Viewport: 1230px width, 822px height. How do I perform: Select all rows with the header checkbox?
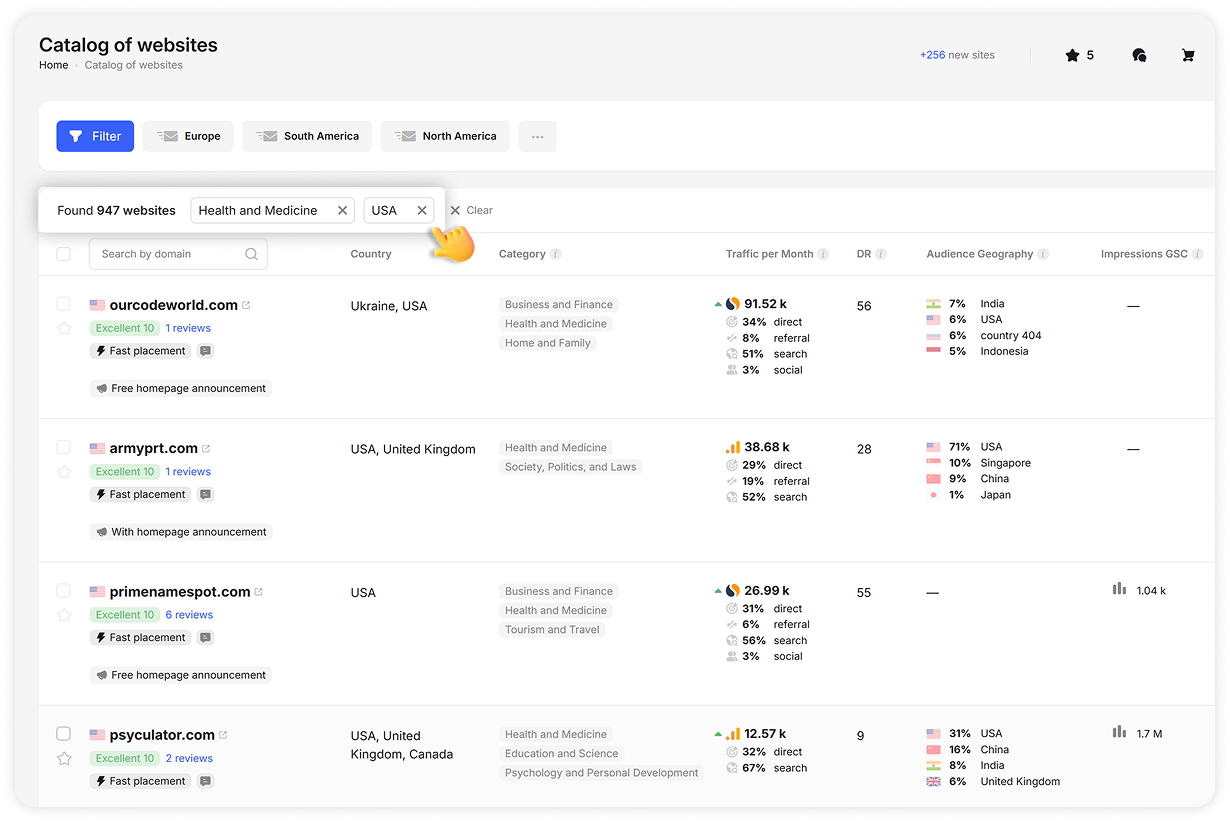coord(64,254)
